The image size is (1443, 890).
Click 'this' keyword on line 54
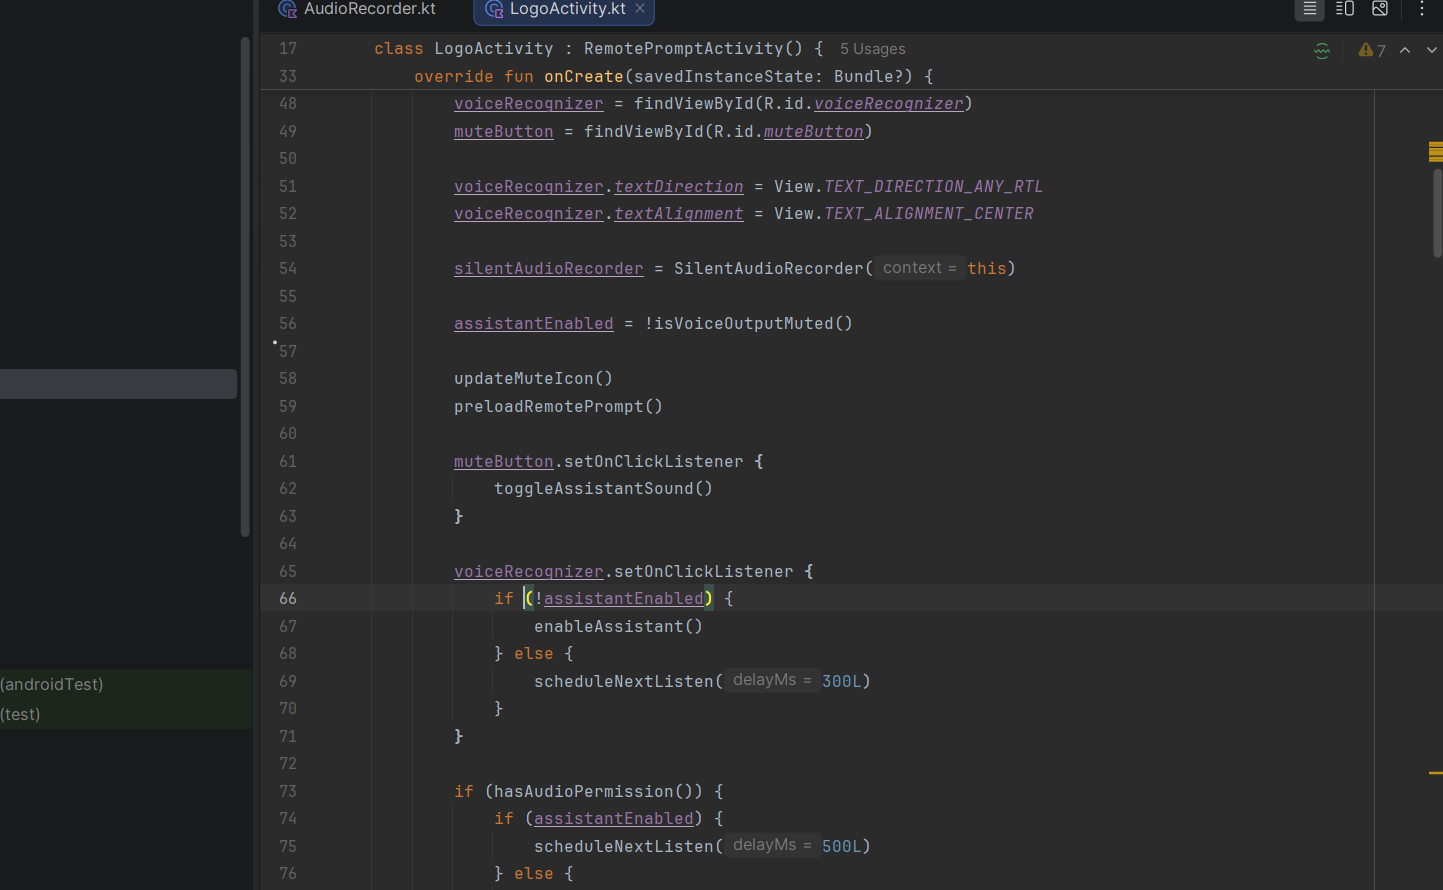point(986,268)
